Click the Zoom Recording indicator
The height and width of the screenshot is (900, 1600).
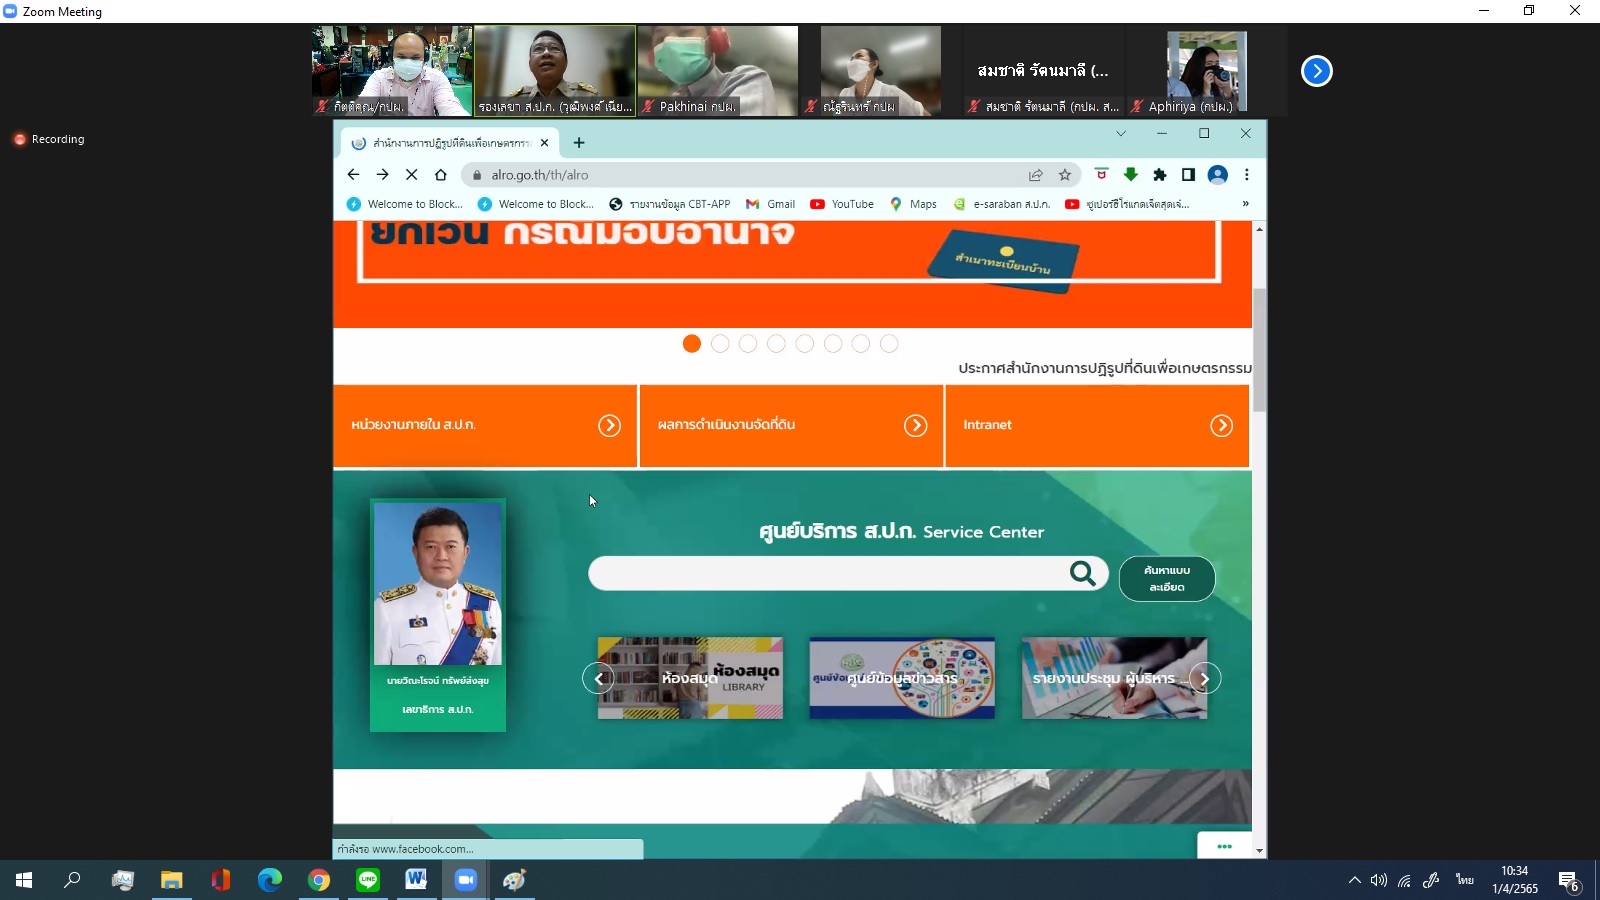[49, 139]
